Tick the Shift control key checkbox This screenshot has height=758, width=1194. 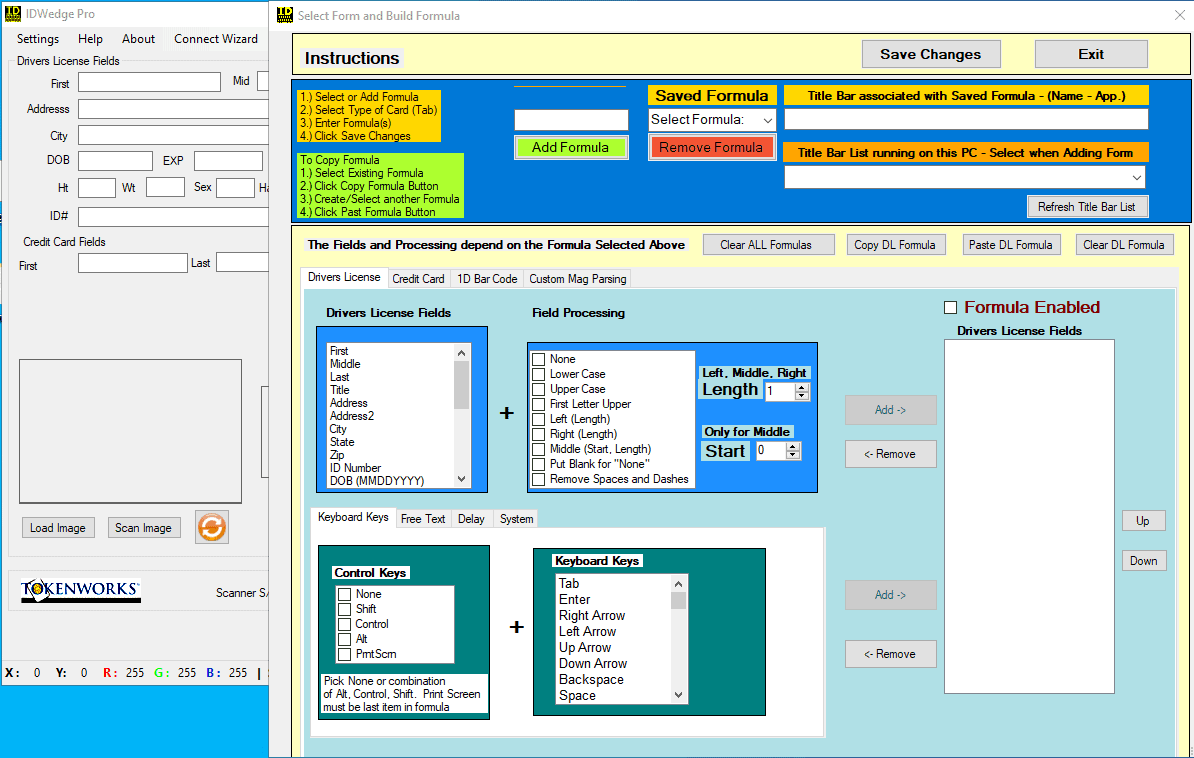[344, 609]
